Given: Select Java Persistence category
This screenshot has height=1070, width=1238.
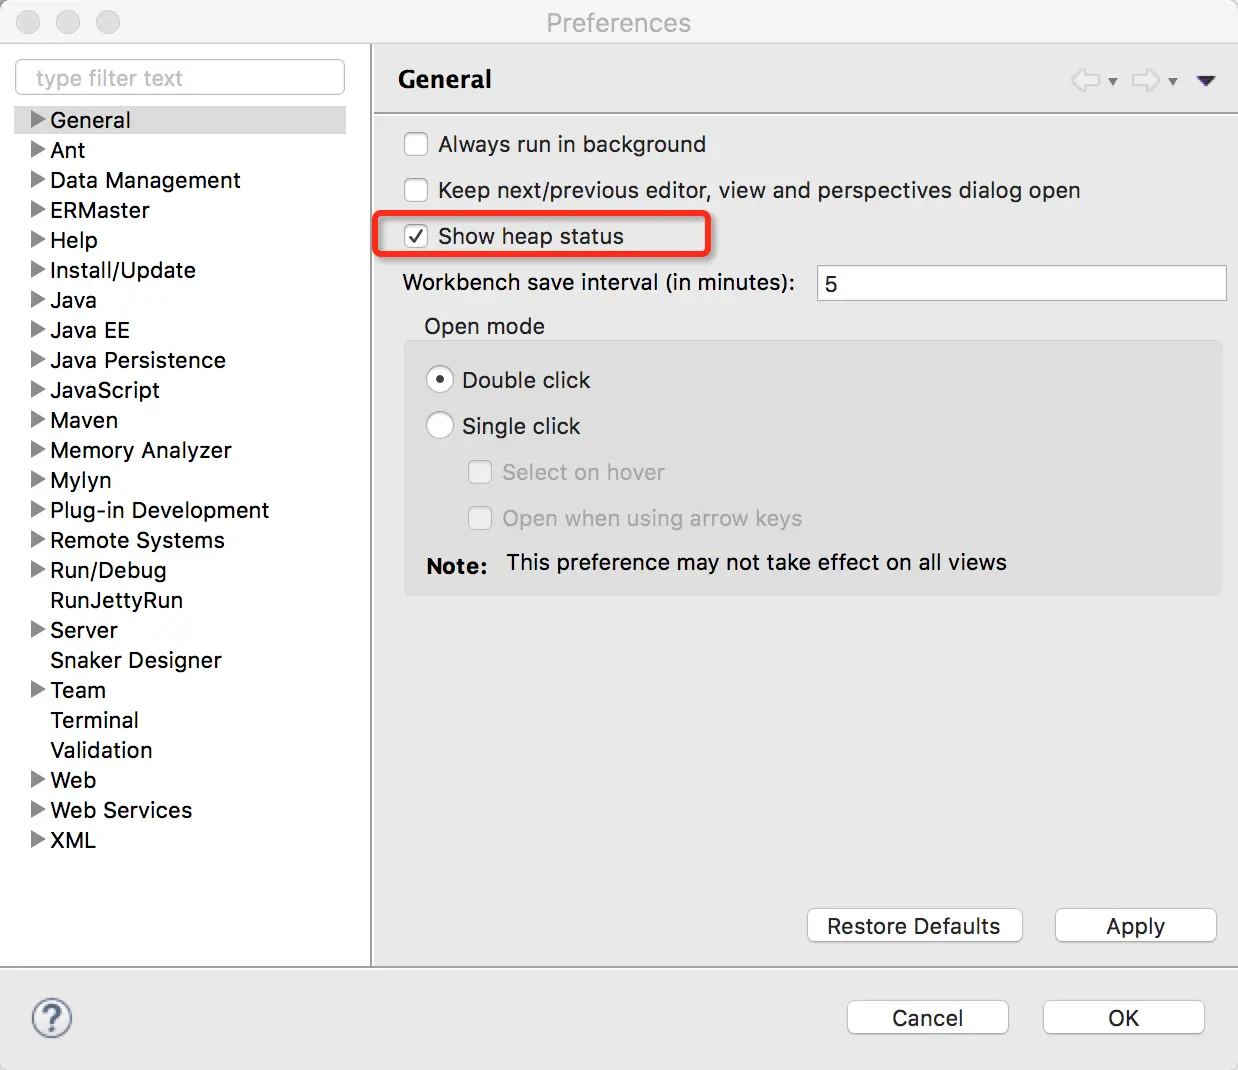Looking at the screenshot, I should (138, 360).
